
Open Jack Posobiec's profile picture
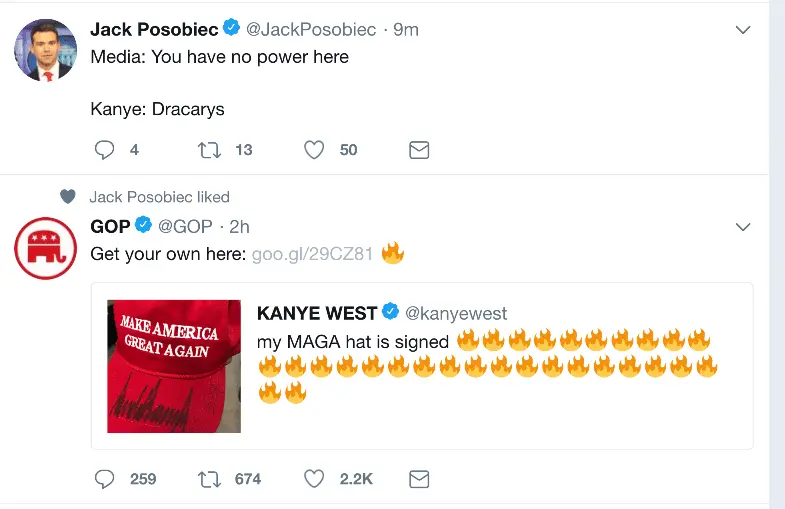[45, 50]
